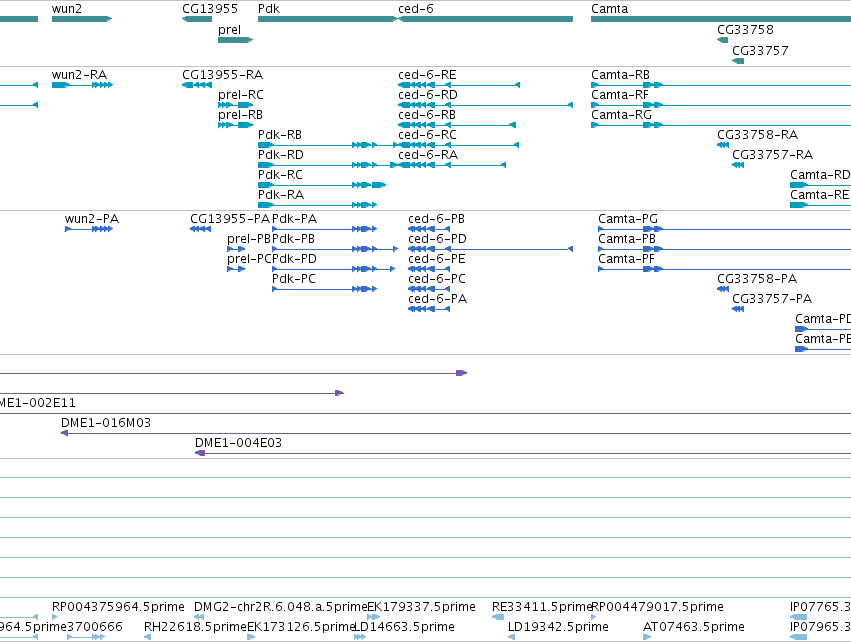Image resolution: width=851 pixels, height=642 pixels.
Task: Open the RP004479017.5prime EST feature
Action: [x=594, y=617]
